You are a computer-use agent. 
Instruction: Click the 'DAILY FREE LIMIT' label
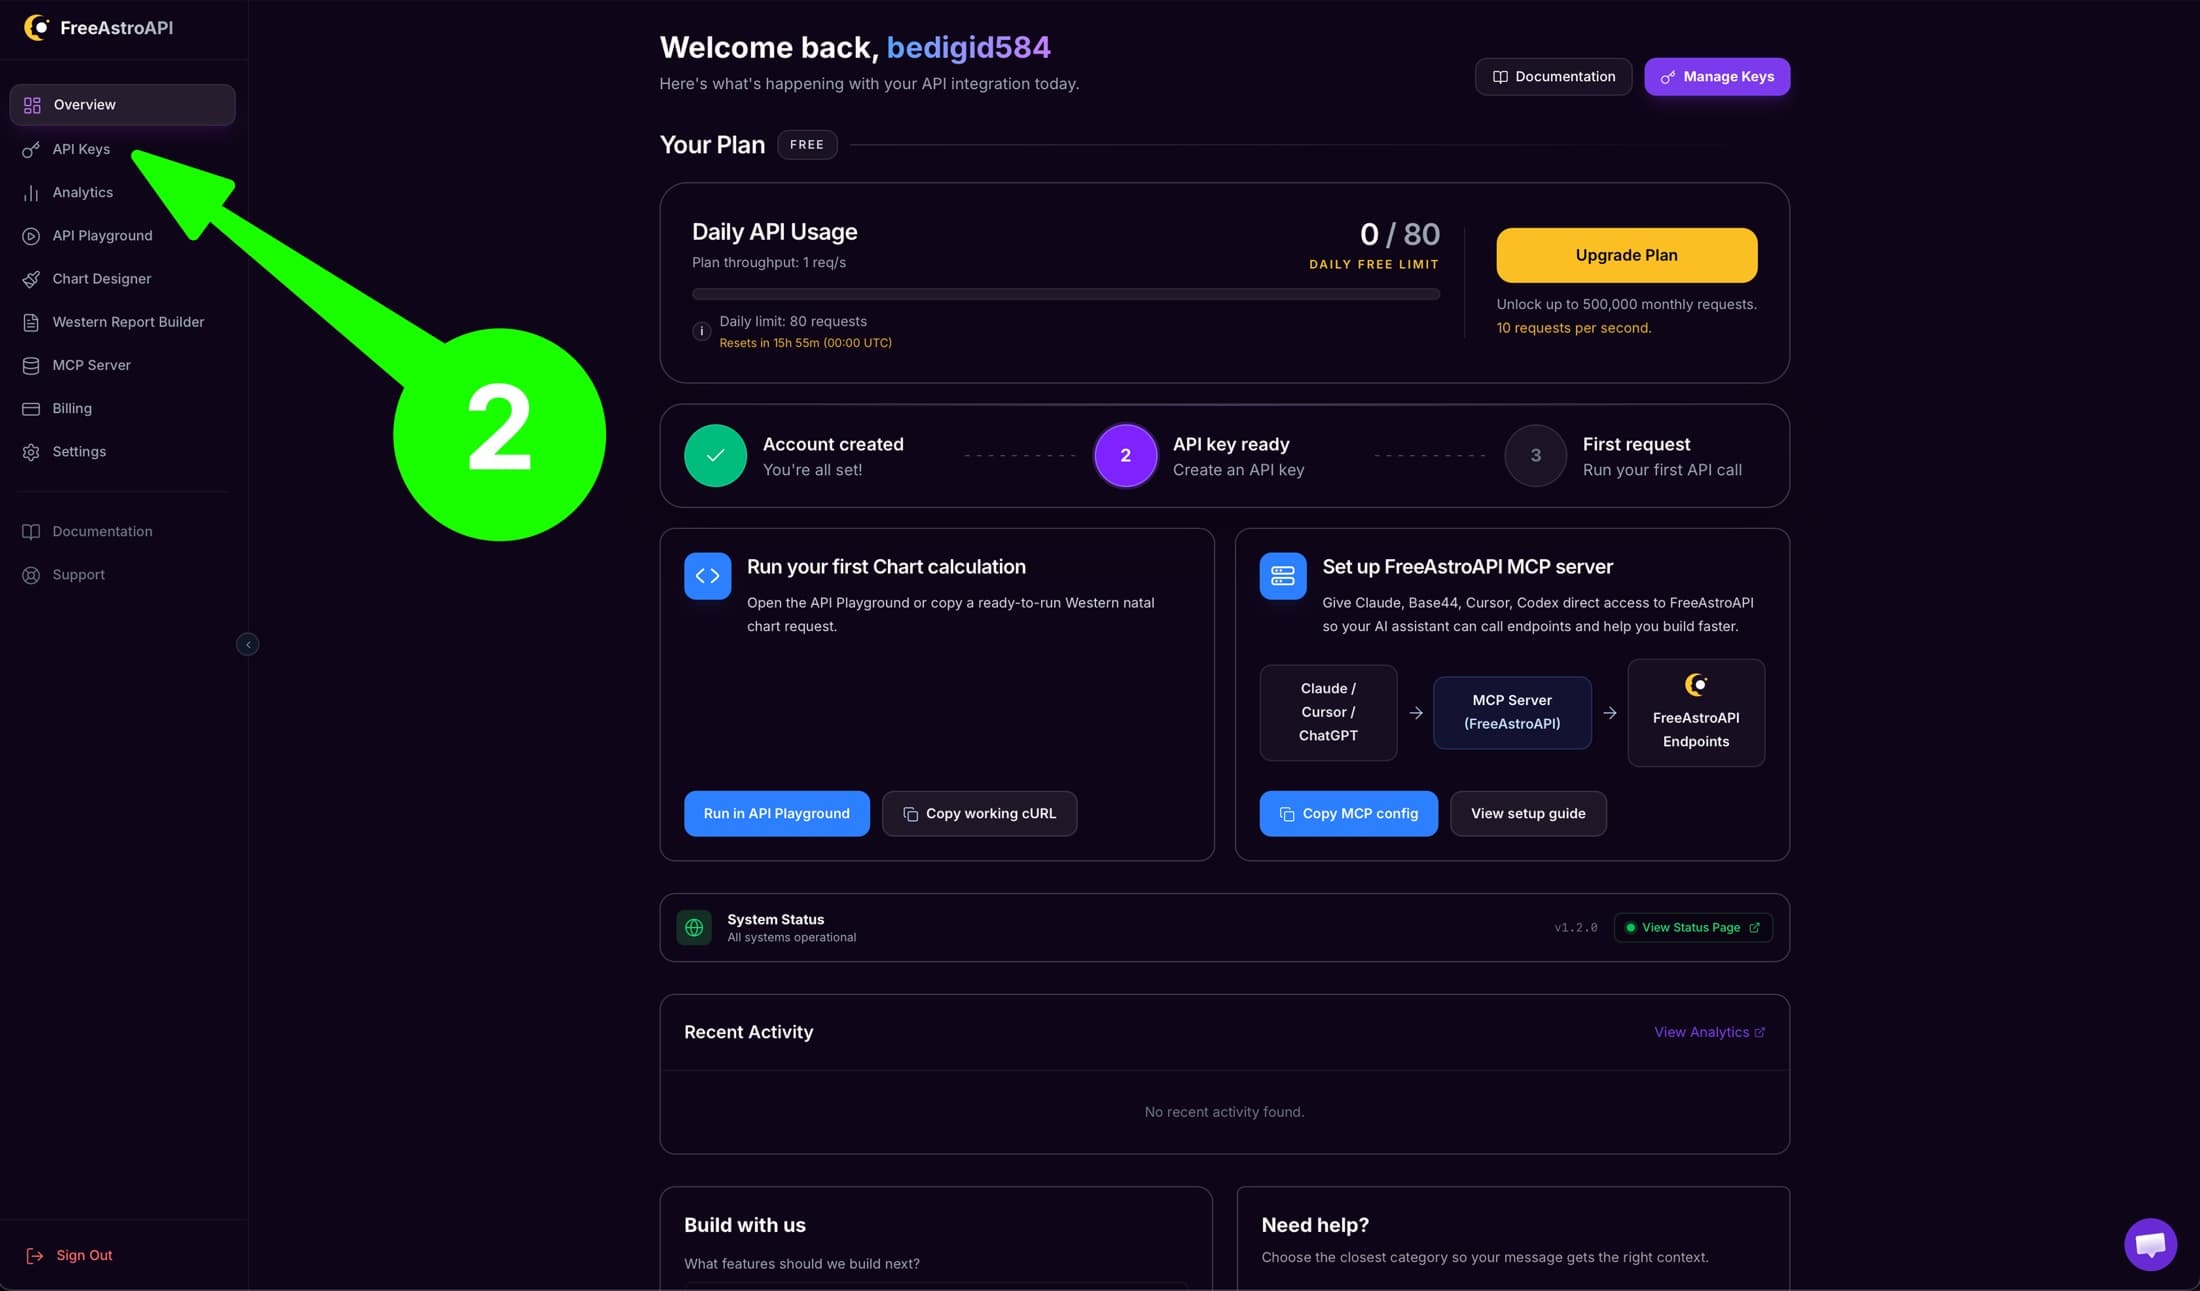(1374, 265)
